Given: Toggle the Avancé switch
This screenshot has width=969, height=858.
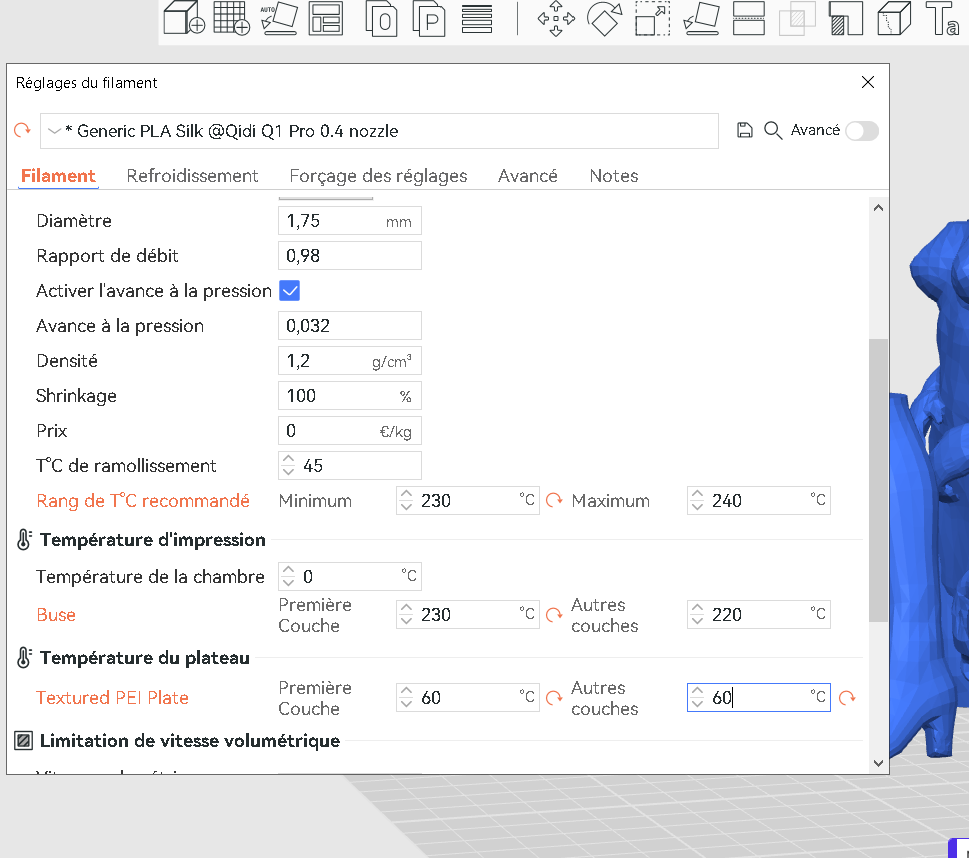Looking at the screenshot, I should pyautogui.click(x=862, y=131).
